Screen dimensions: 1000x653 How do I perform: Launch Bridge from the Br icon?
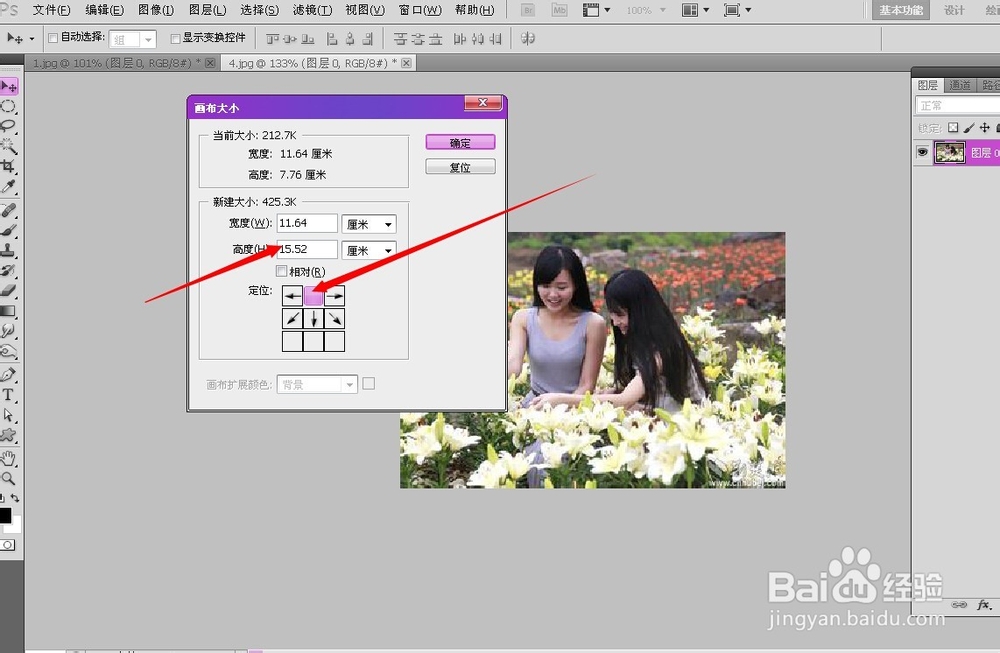pos(528,10)
